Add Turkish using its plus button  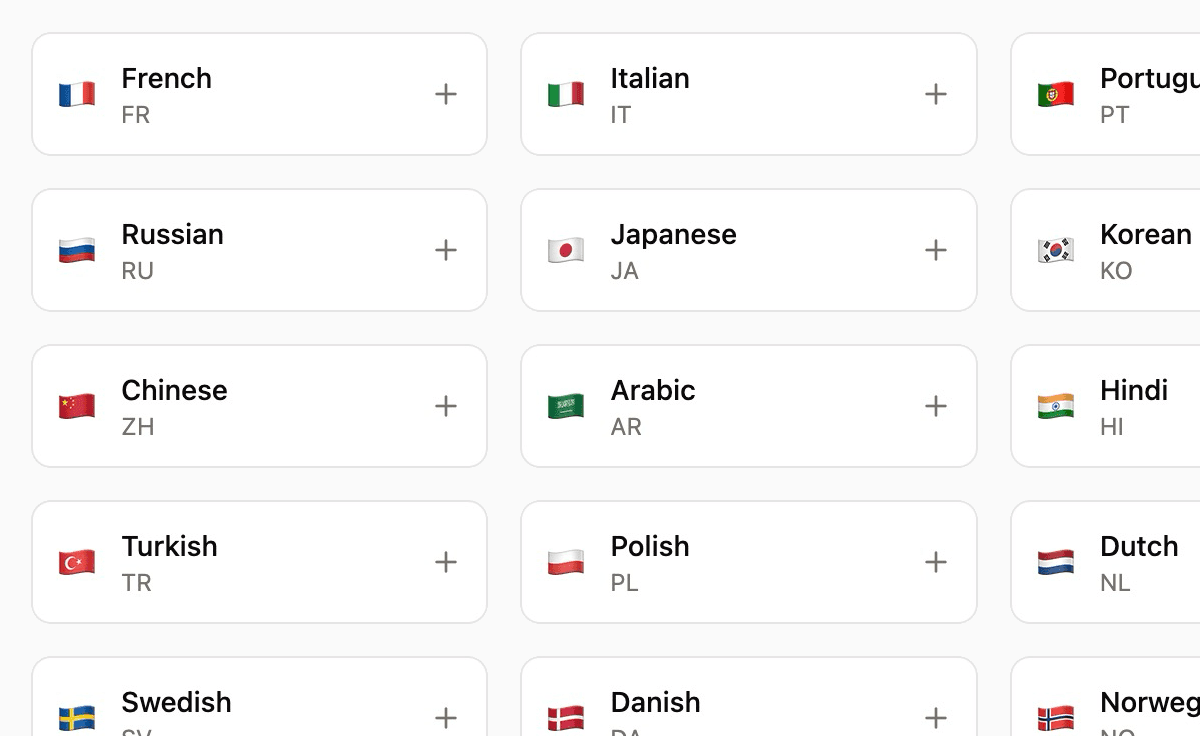pos(445,561)
